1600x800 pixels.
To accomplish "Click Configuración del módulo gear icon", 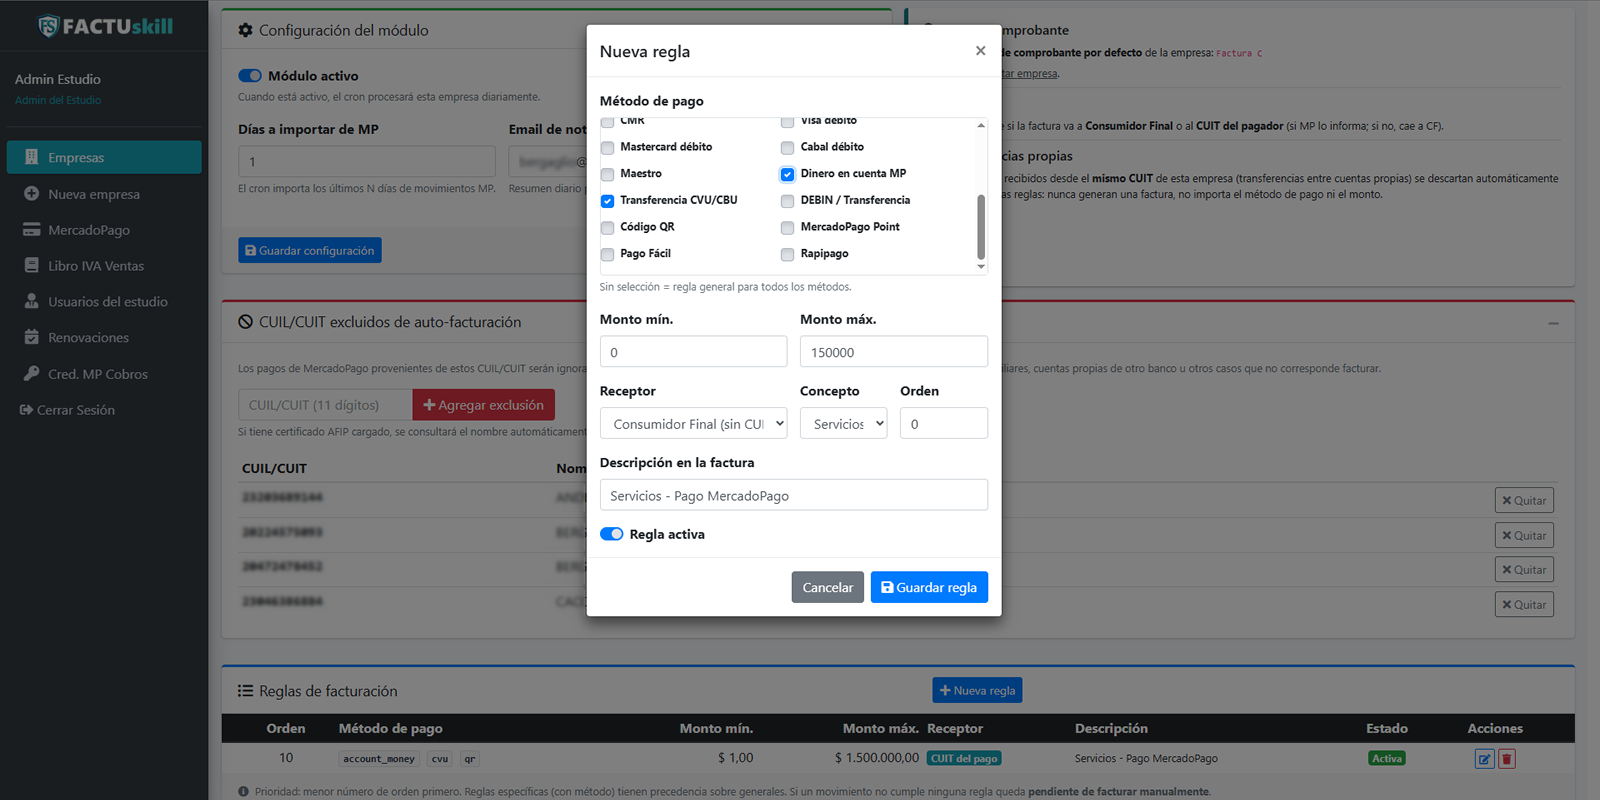I will click(x=245, y=30).
